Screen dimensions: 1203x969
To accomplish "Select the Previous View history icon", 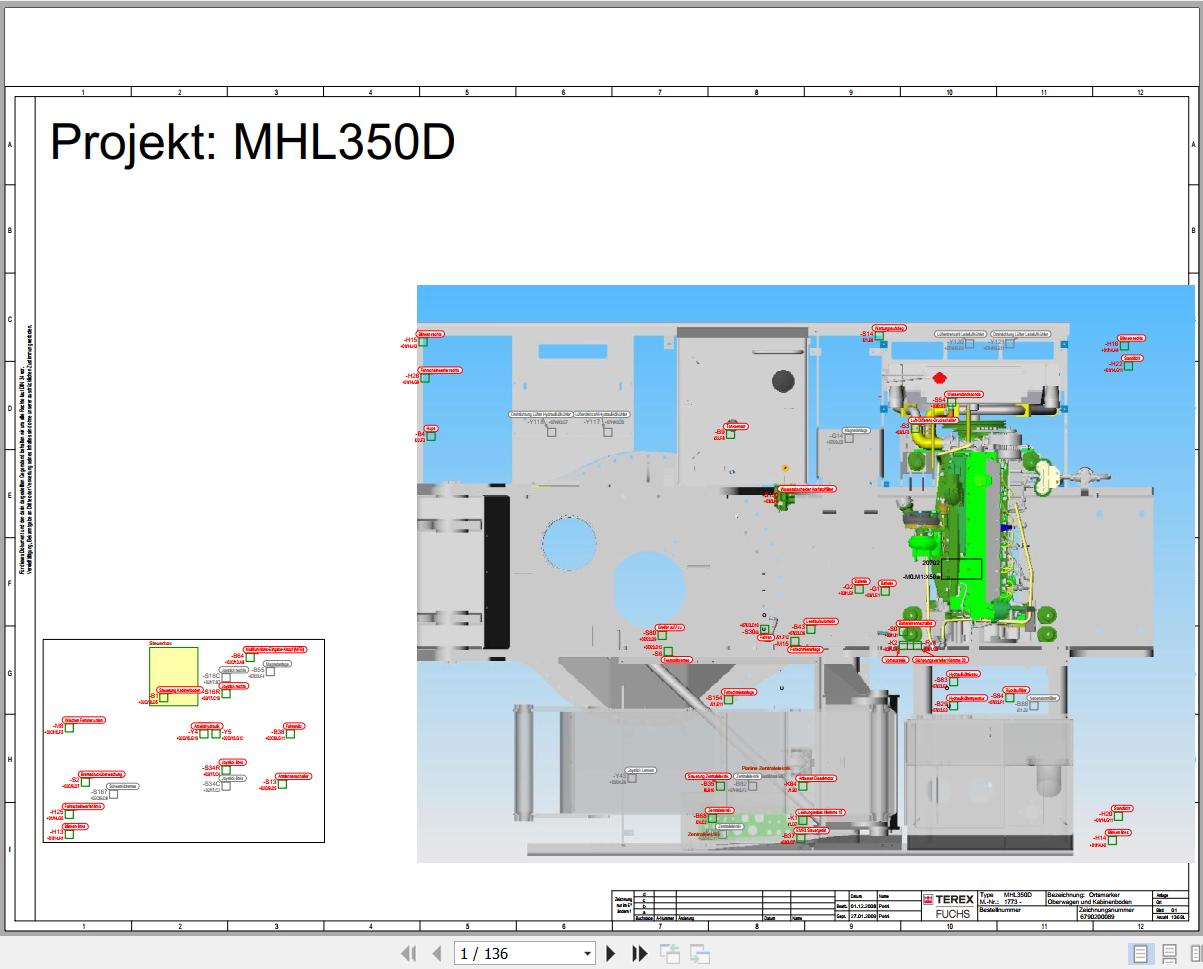I will tap(670, 953).
